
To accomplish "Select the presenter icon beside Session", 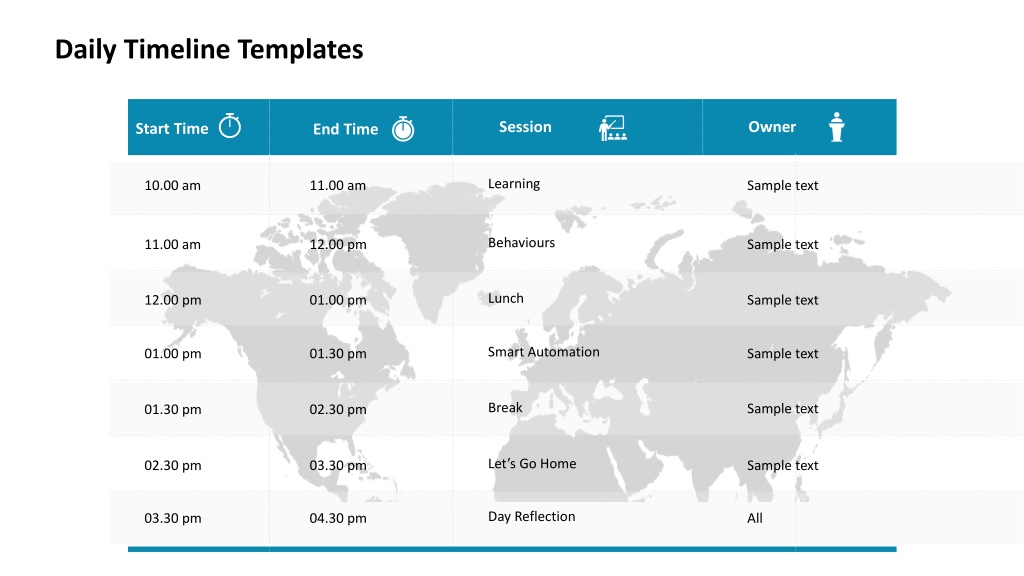I will click(613, 128).
